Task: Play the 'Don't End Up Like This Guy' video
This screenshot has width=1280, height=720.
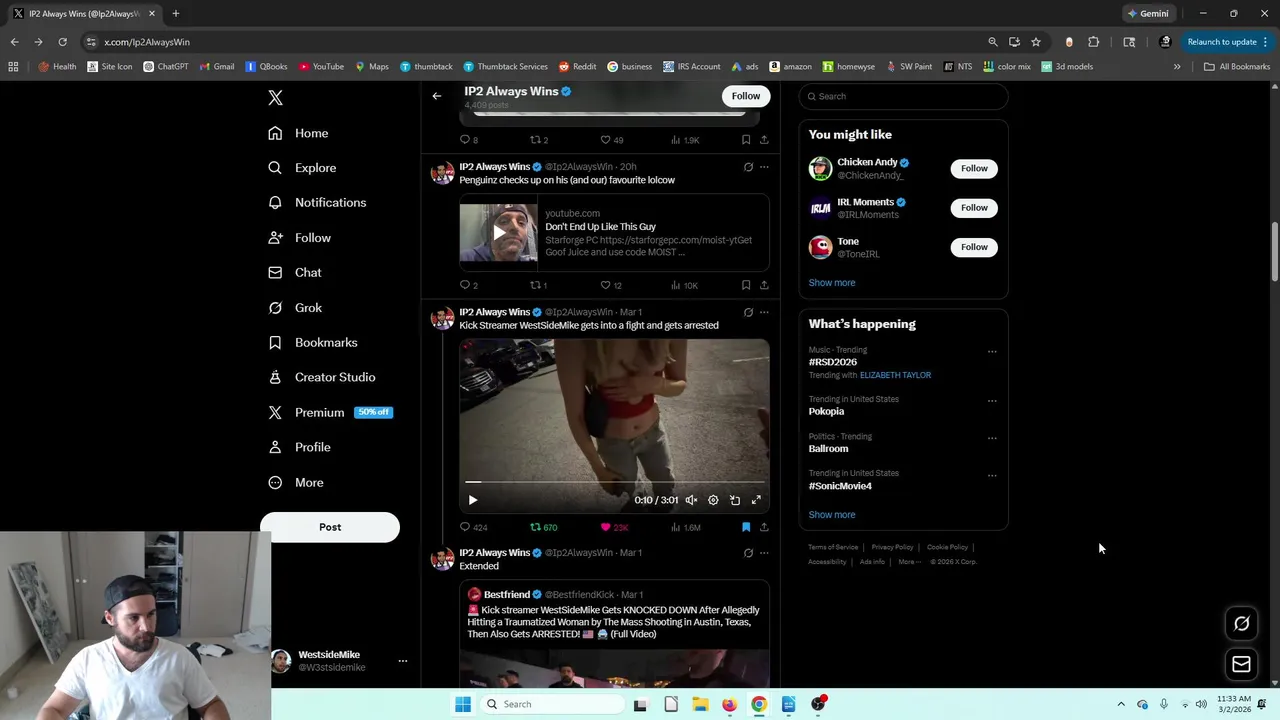Action: 498,233
